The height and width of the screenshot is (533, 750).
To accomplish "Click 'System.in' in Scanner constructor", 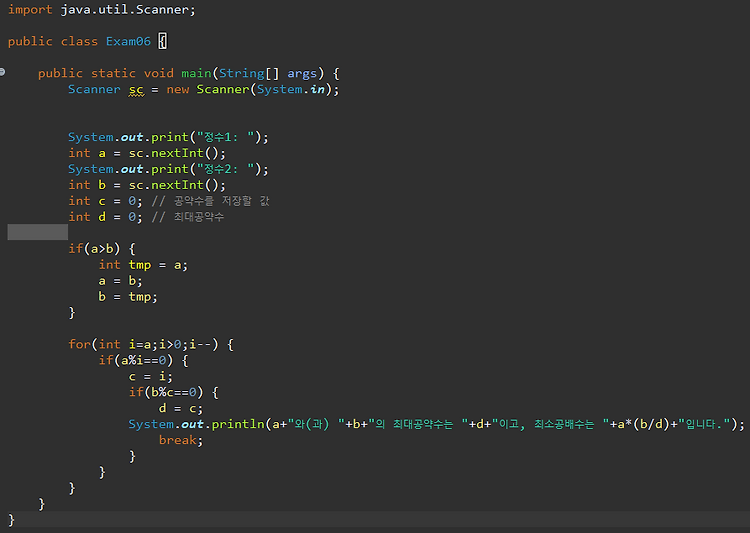I will tap(291, 89).
